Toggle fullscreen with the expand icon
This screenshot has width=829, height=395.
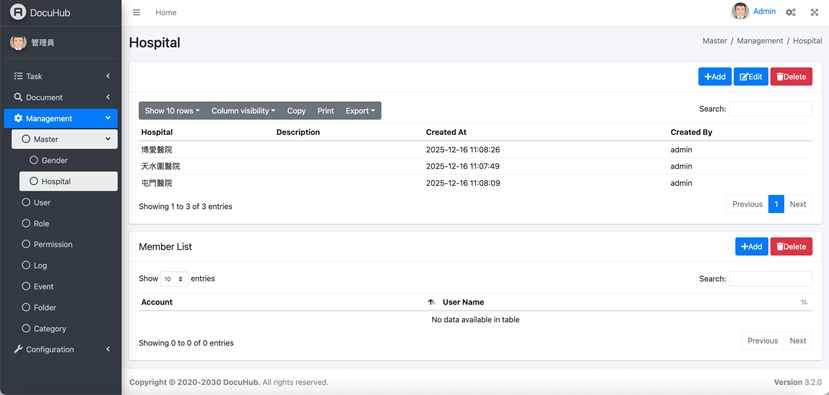[814, 12]
